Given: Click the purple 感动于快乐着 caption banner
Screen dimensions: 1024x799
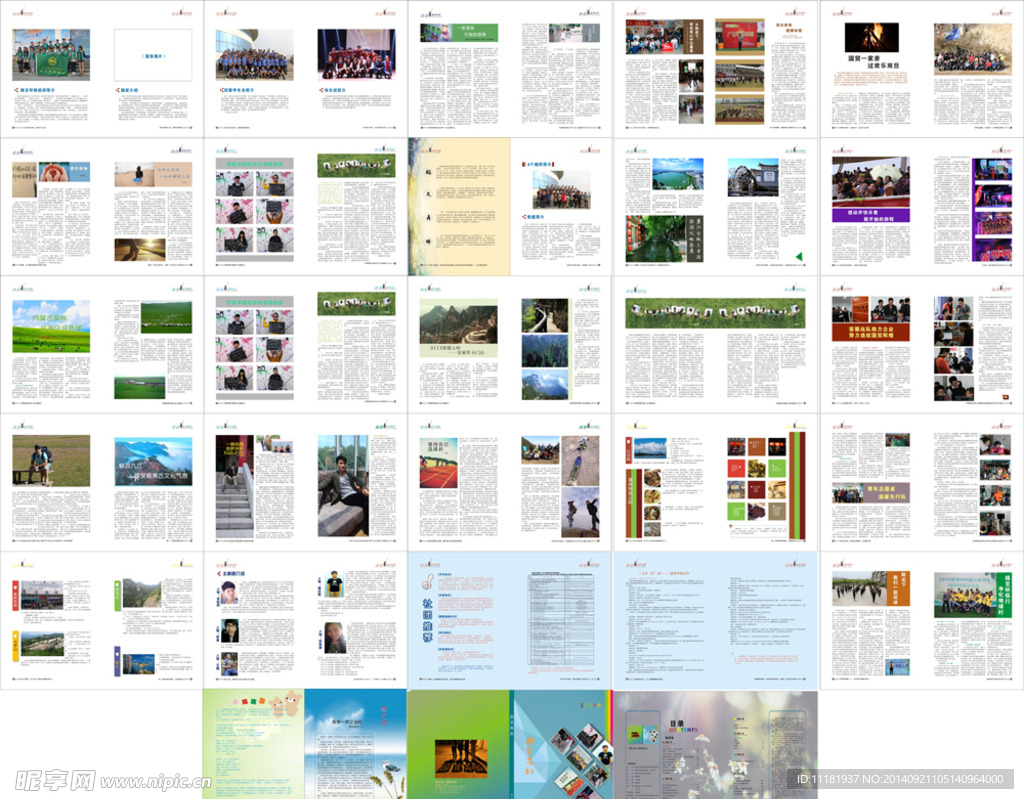Looking at the screenshot, I should (x=870, y=218).
